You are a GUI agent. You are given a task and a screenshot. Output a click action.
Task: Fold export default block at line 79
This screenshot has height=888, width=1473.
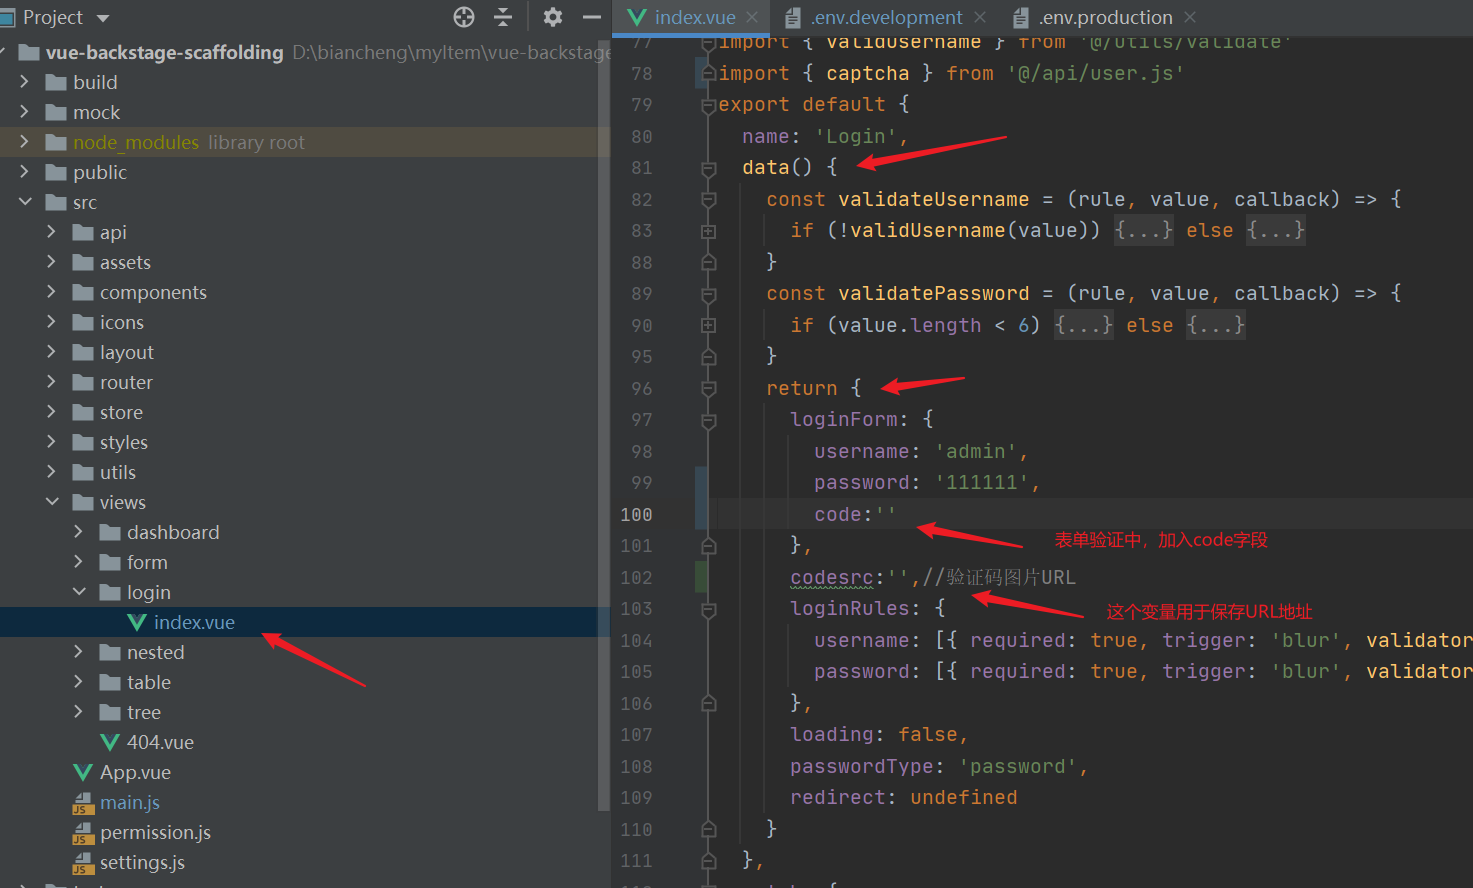pyautogui.click(x=708, y=105)
